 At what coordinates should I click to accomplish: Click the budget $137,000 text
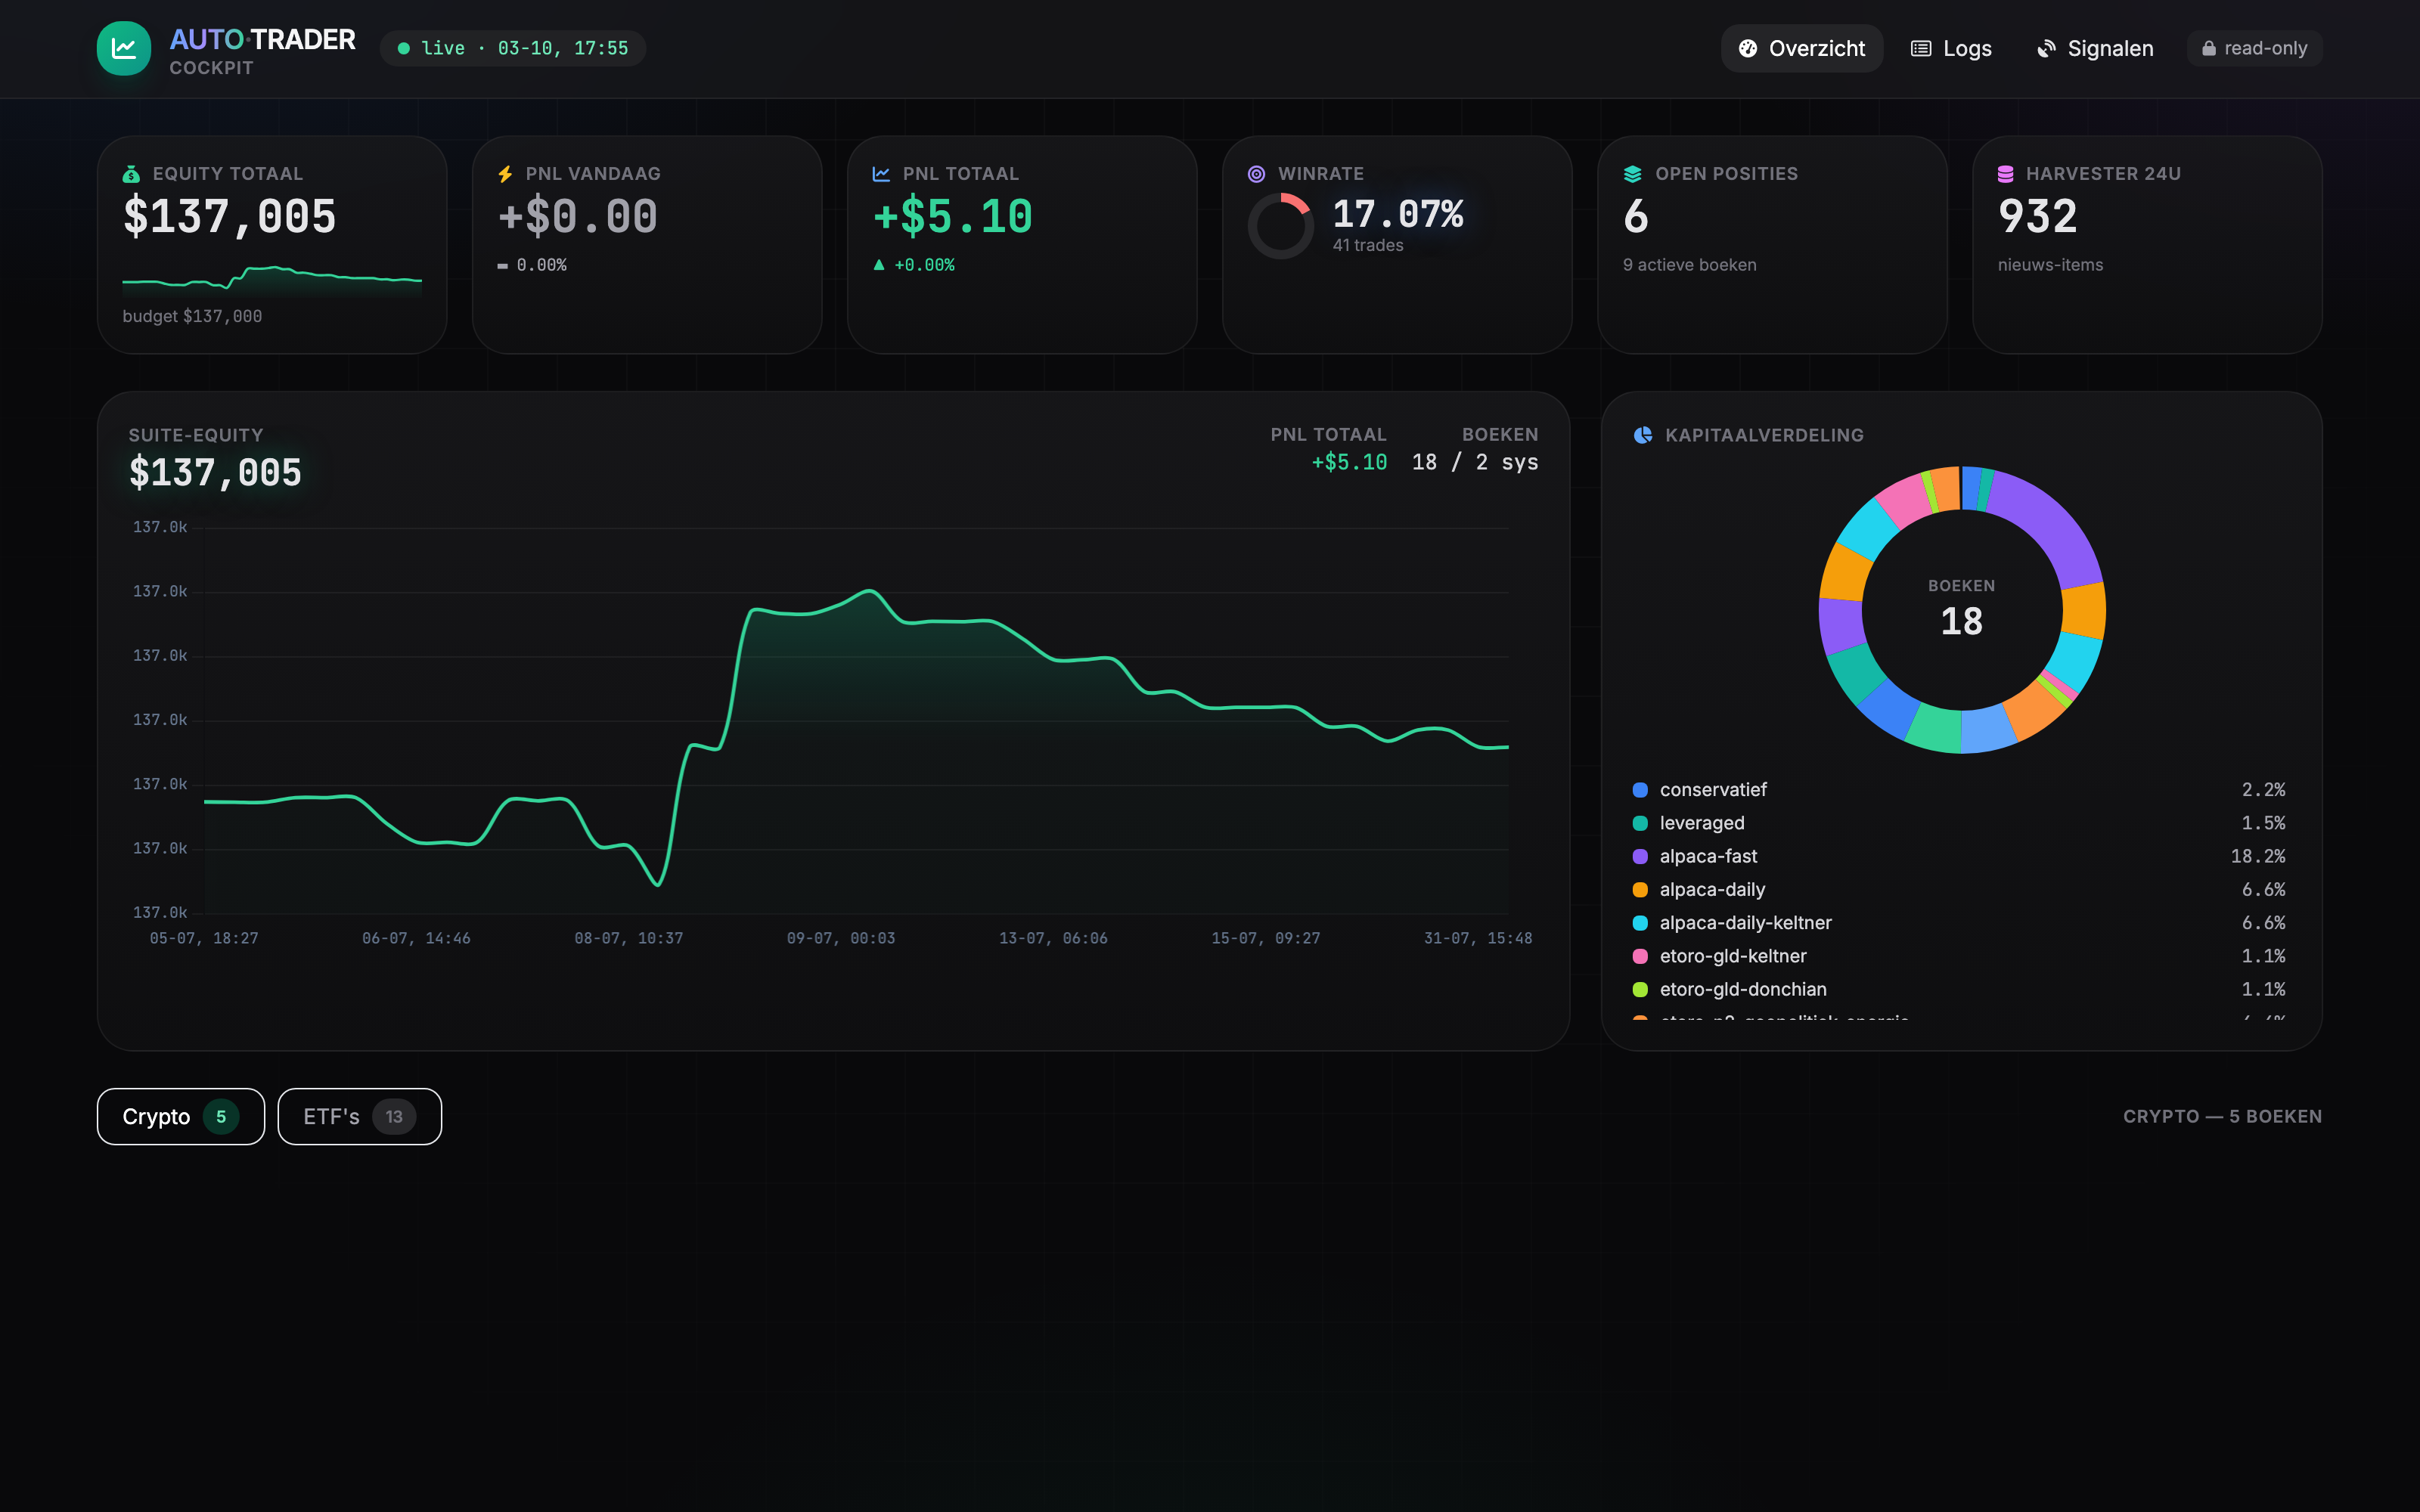pyautogui.click(x=192, y=316)
